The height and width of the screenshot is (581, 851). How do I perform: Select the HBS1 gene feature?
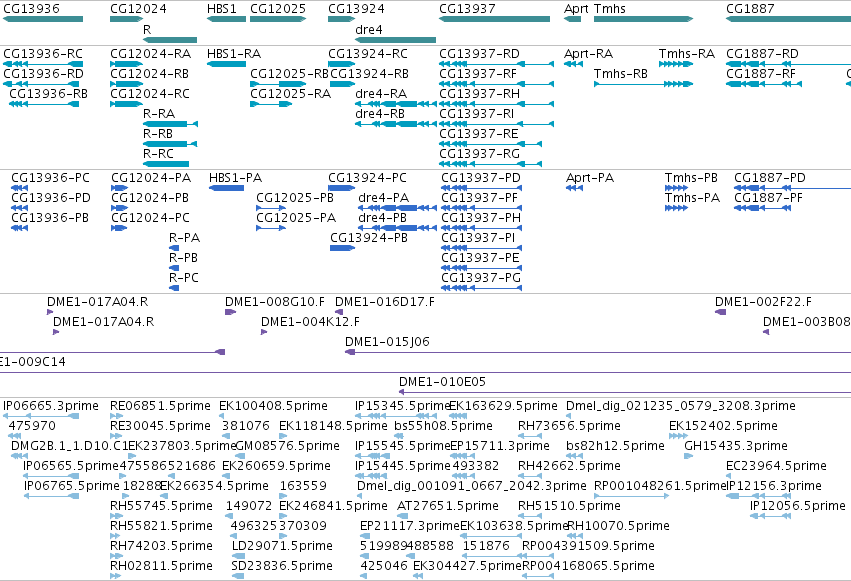pyautogui.click(x=226, y=19)
